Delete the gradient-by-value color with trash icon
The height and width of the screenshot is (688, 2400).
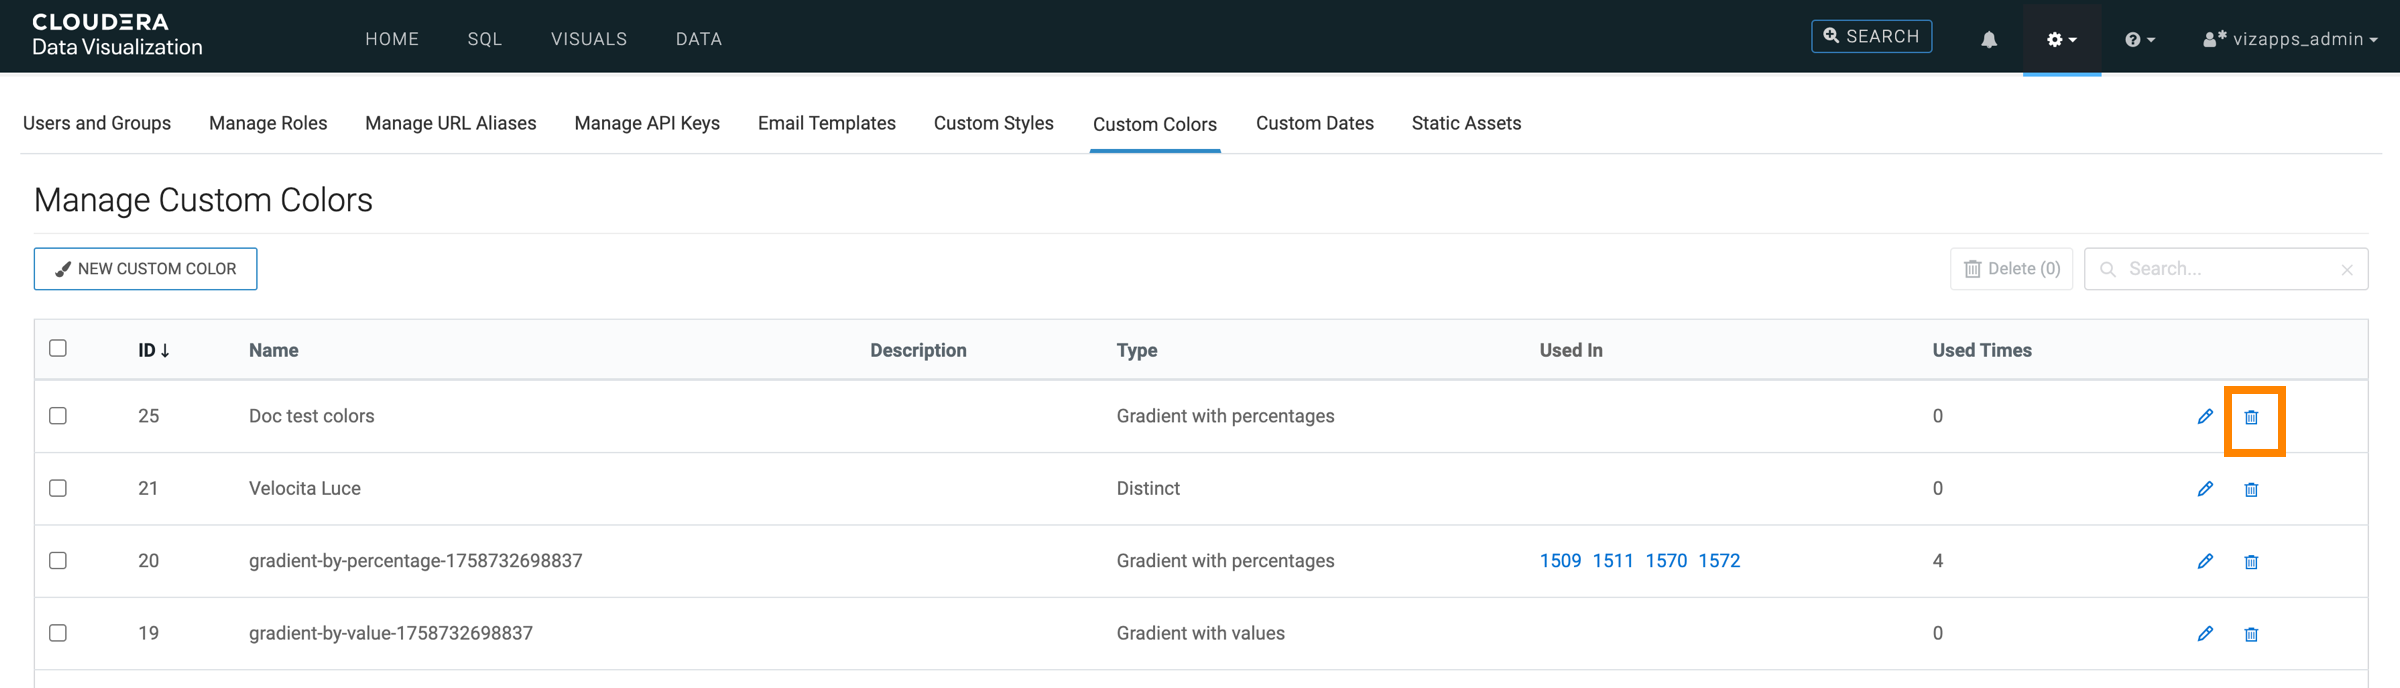tap(2251, 634)
